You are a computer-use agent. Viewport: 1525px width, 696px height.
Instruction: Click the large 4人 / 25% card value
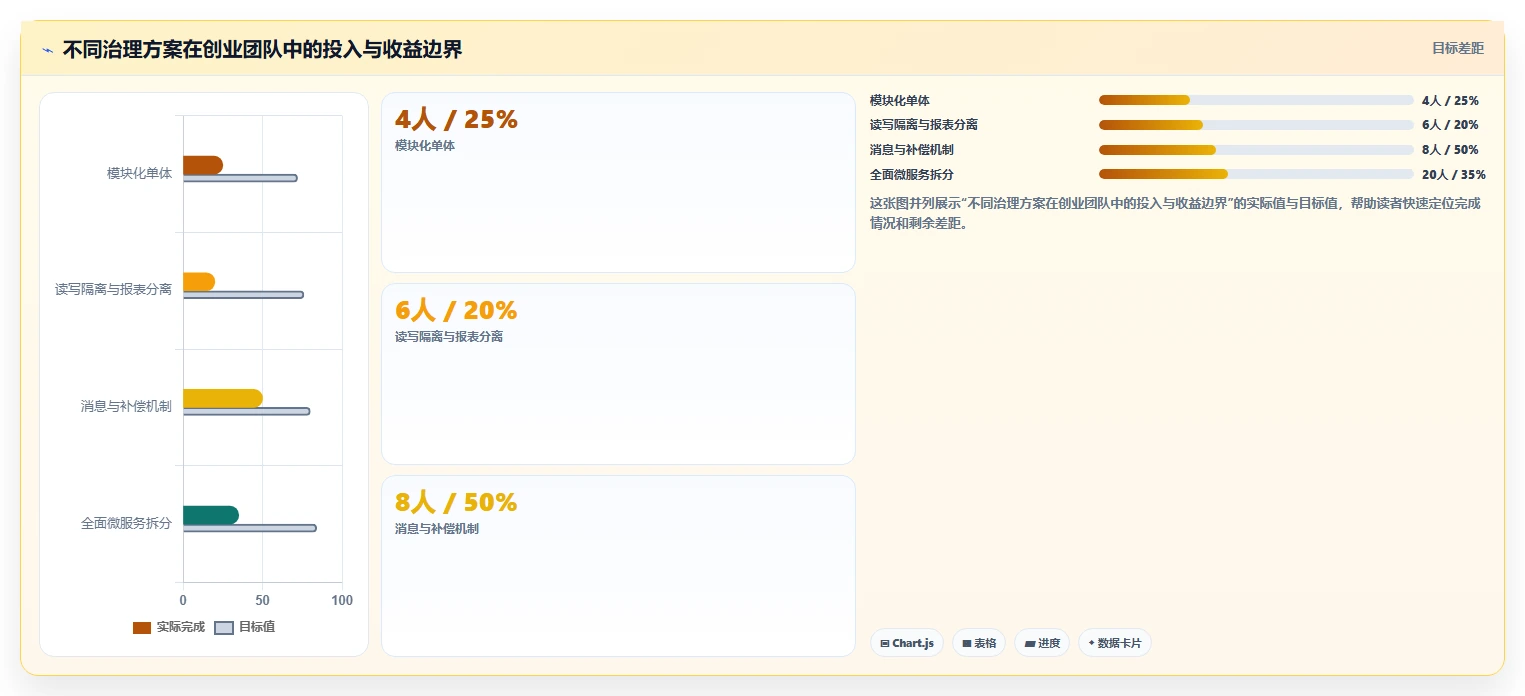456,120
